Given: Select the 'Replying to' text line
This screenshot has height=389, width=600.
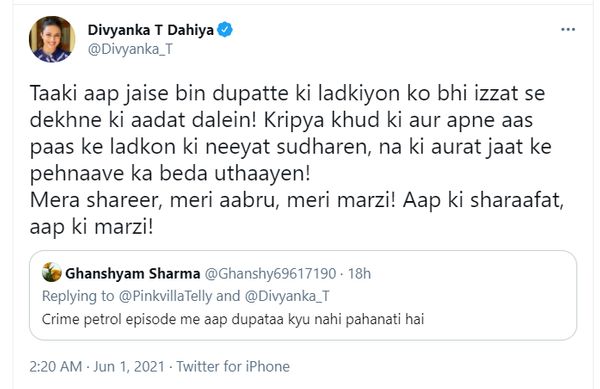Looking at the screenshot, I should coord(186,296).
